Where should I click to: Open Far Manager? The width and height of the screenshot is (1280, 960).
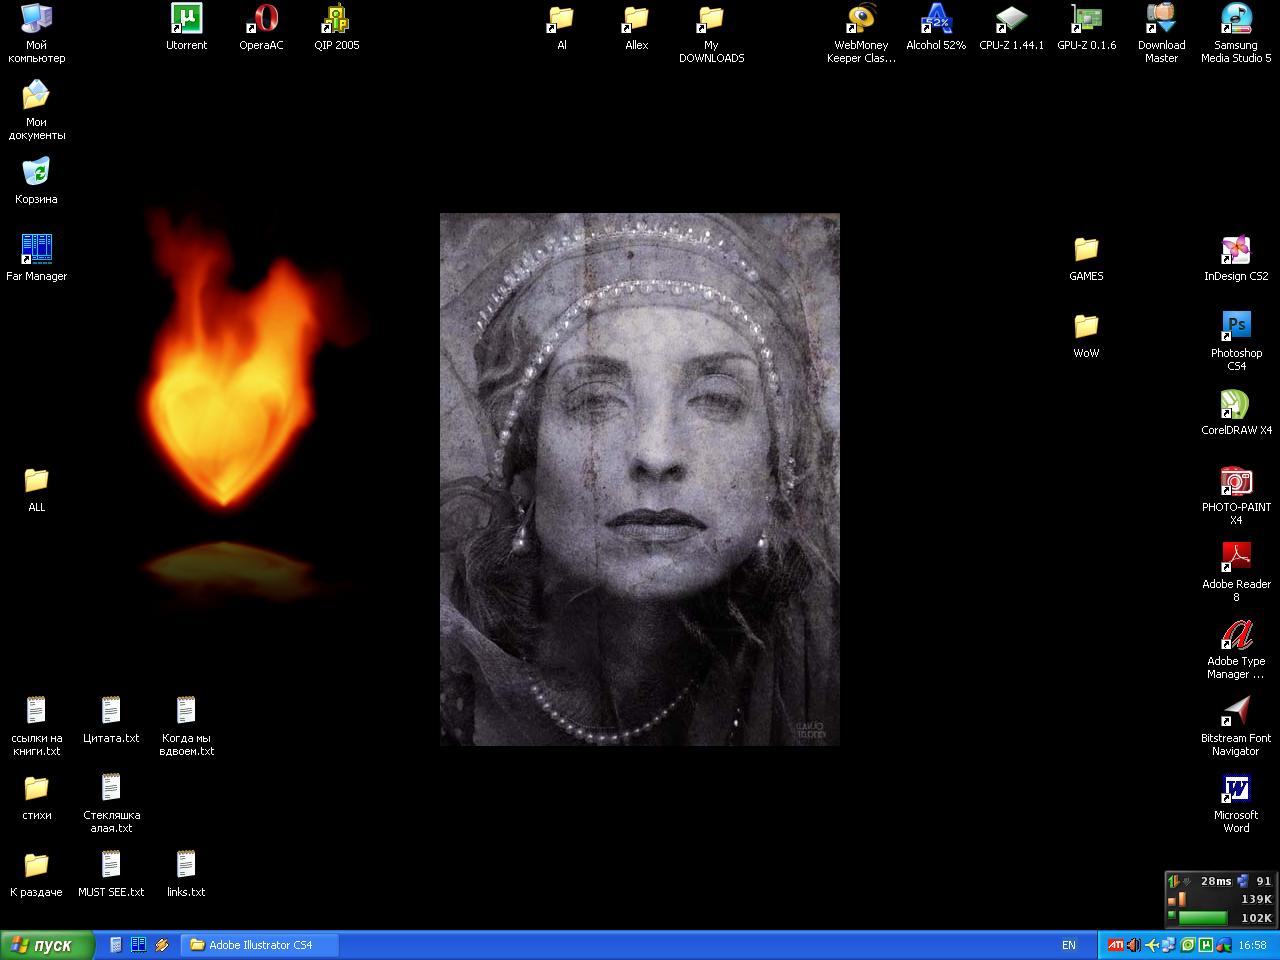(x=36, y=247)
